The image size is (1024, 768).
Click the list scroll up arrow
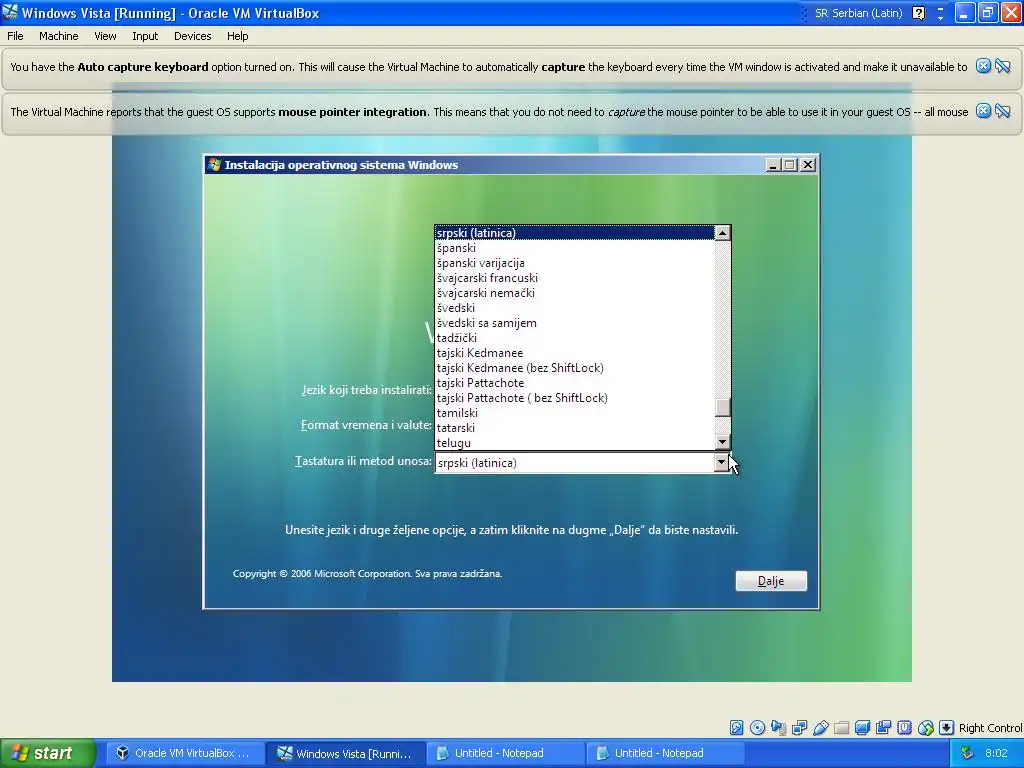point(722,233)
